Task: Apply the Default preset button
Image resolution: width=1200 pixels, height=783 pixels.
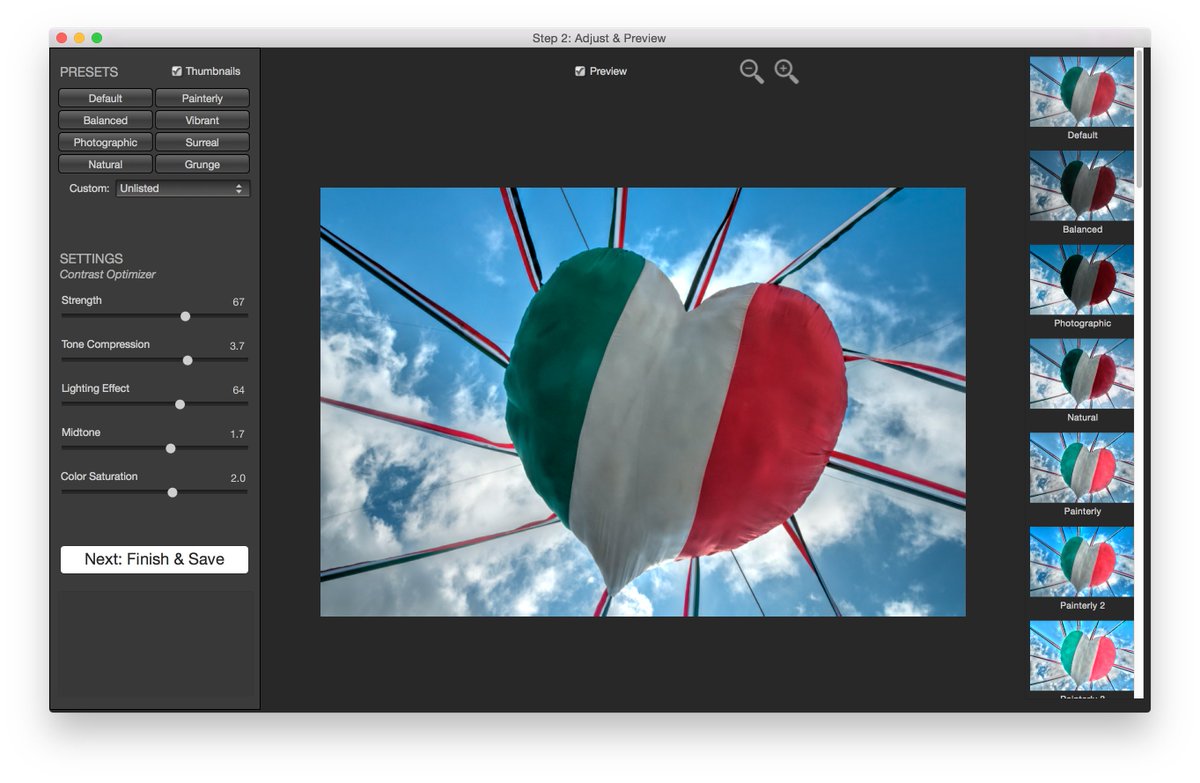Action: (x=105, y=98)
